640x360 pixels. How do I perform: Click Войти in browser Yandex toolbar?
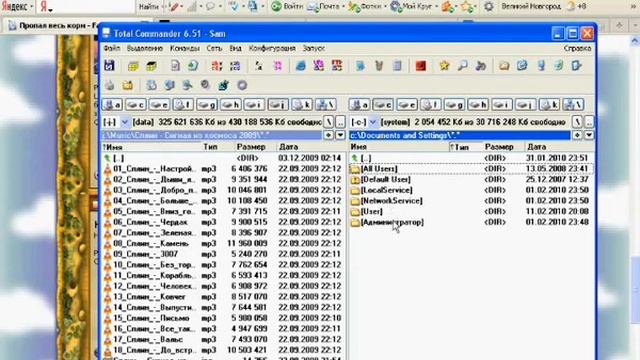[x=288, y=6]
